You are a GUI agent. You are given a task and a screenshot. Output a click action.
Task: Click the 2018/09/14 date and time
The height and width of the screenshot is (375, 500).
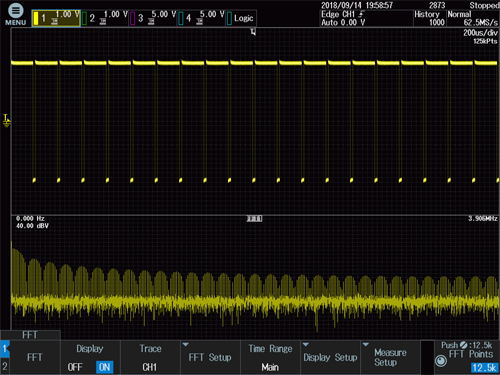pyautogui.click(x=357, y=5)
